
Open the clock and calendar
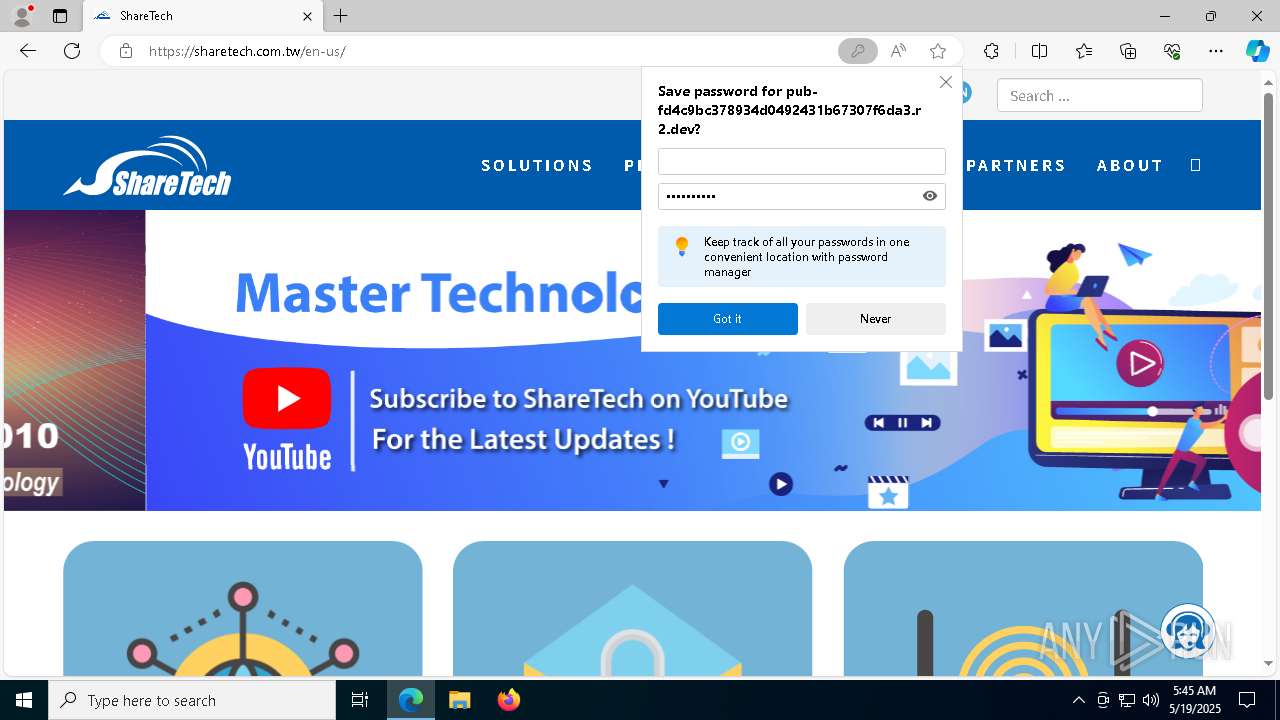pos(1195,700)
